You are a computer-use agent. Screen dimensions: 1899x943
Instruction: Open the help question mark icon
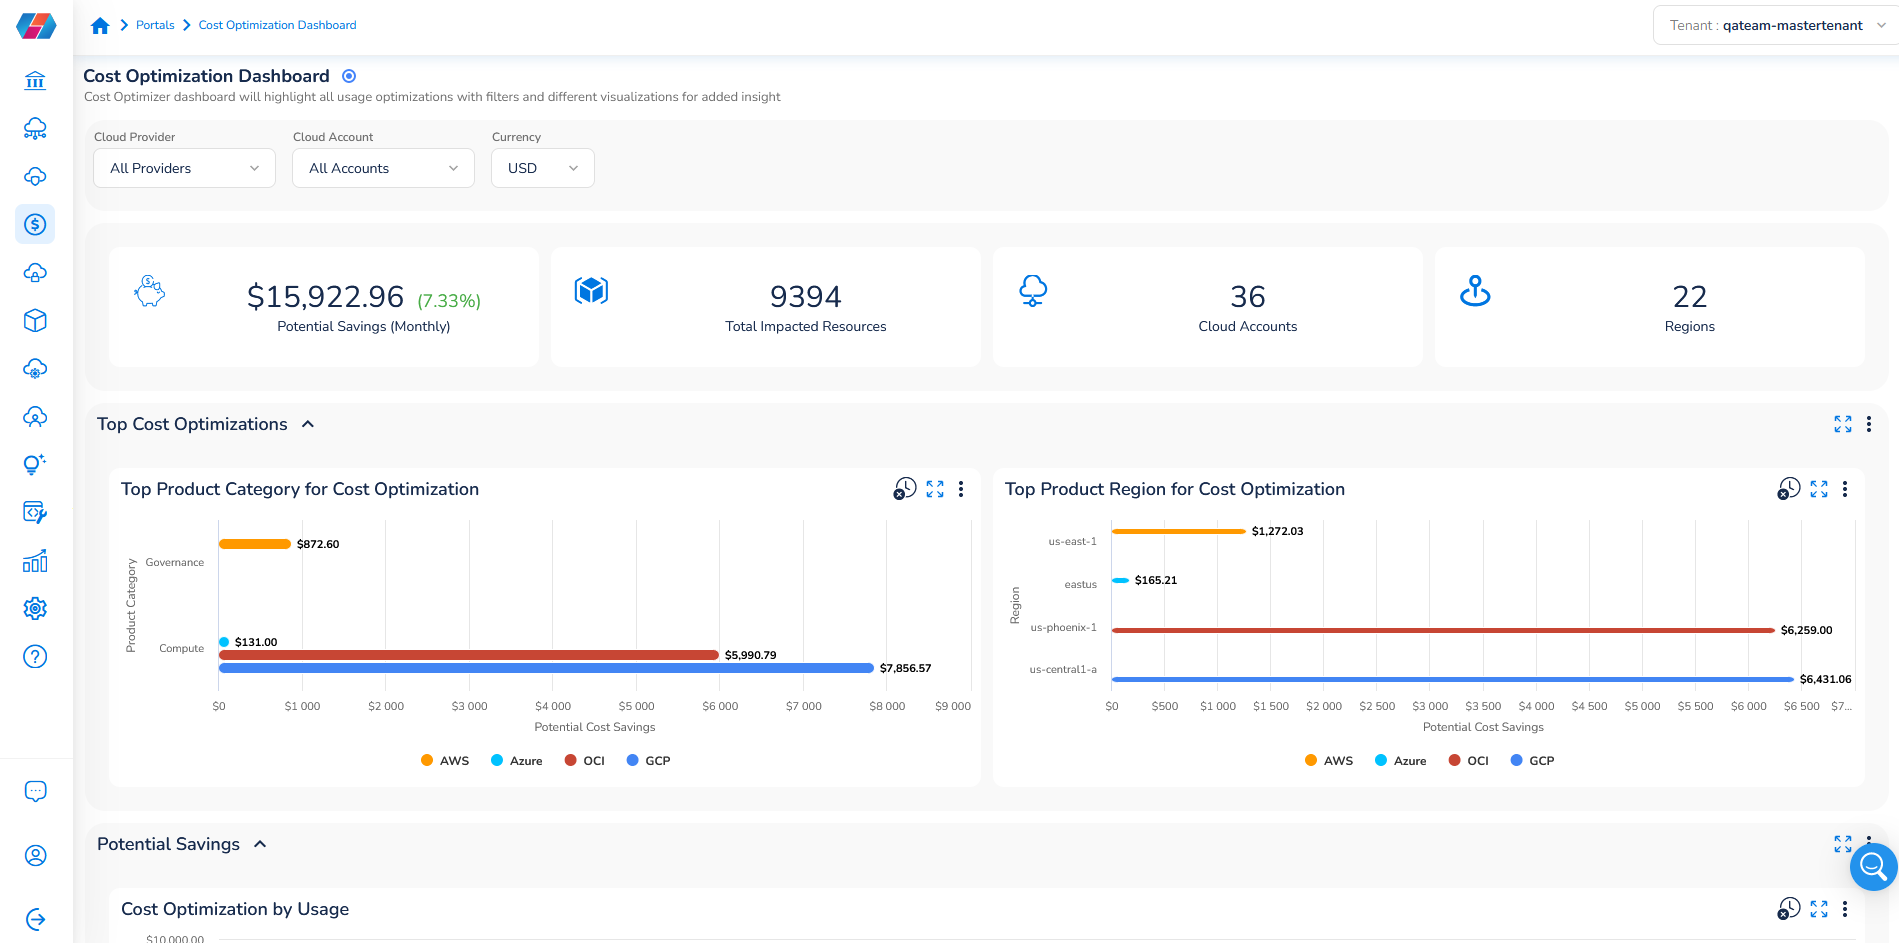pos(35,656)
